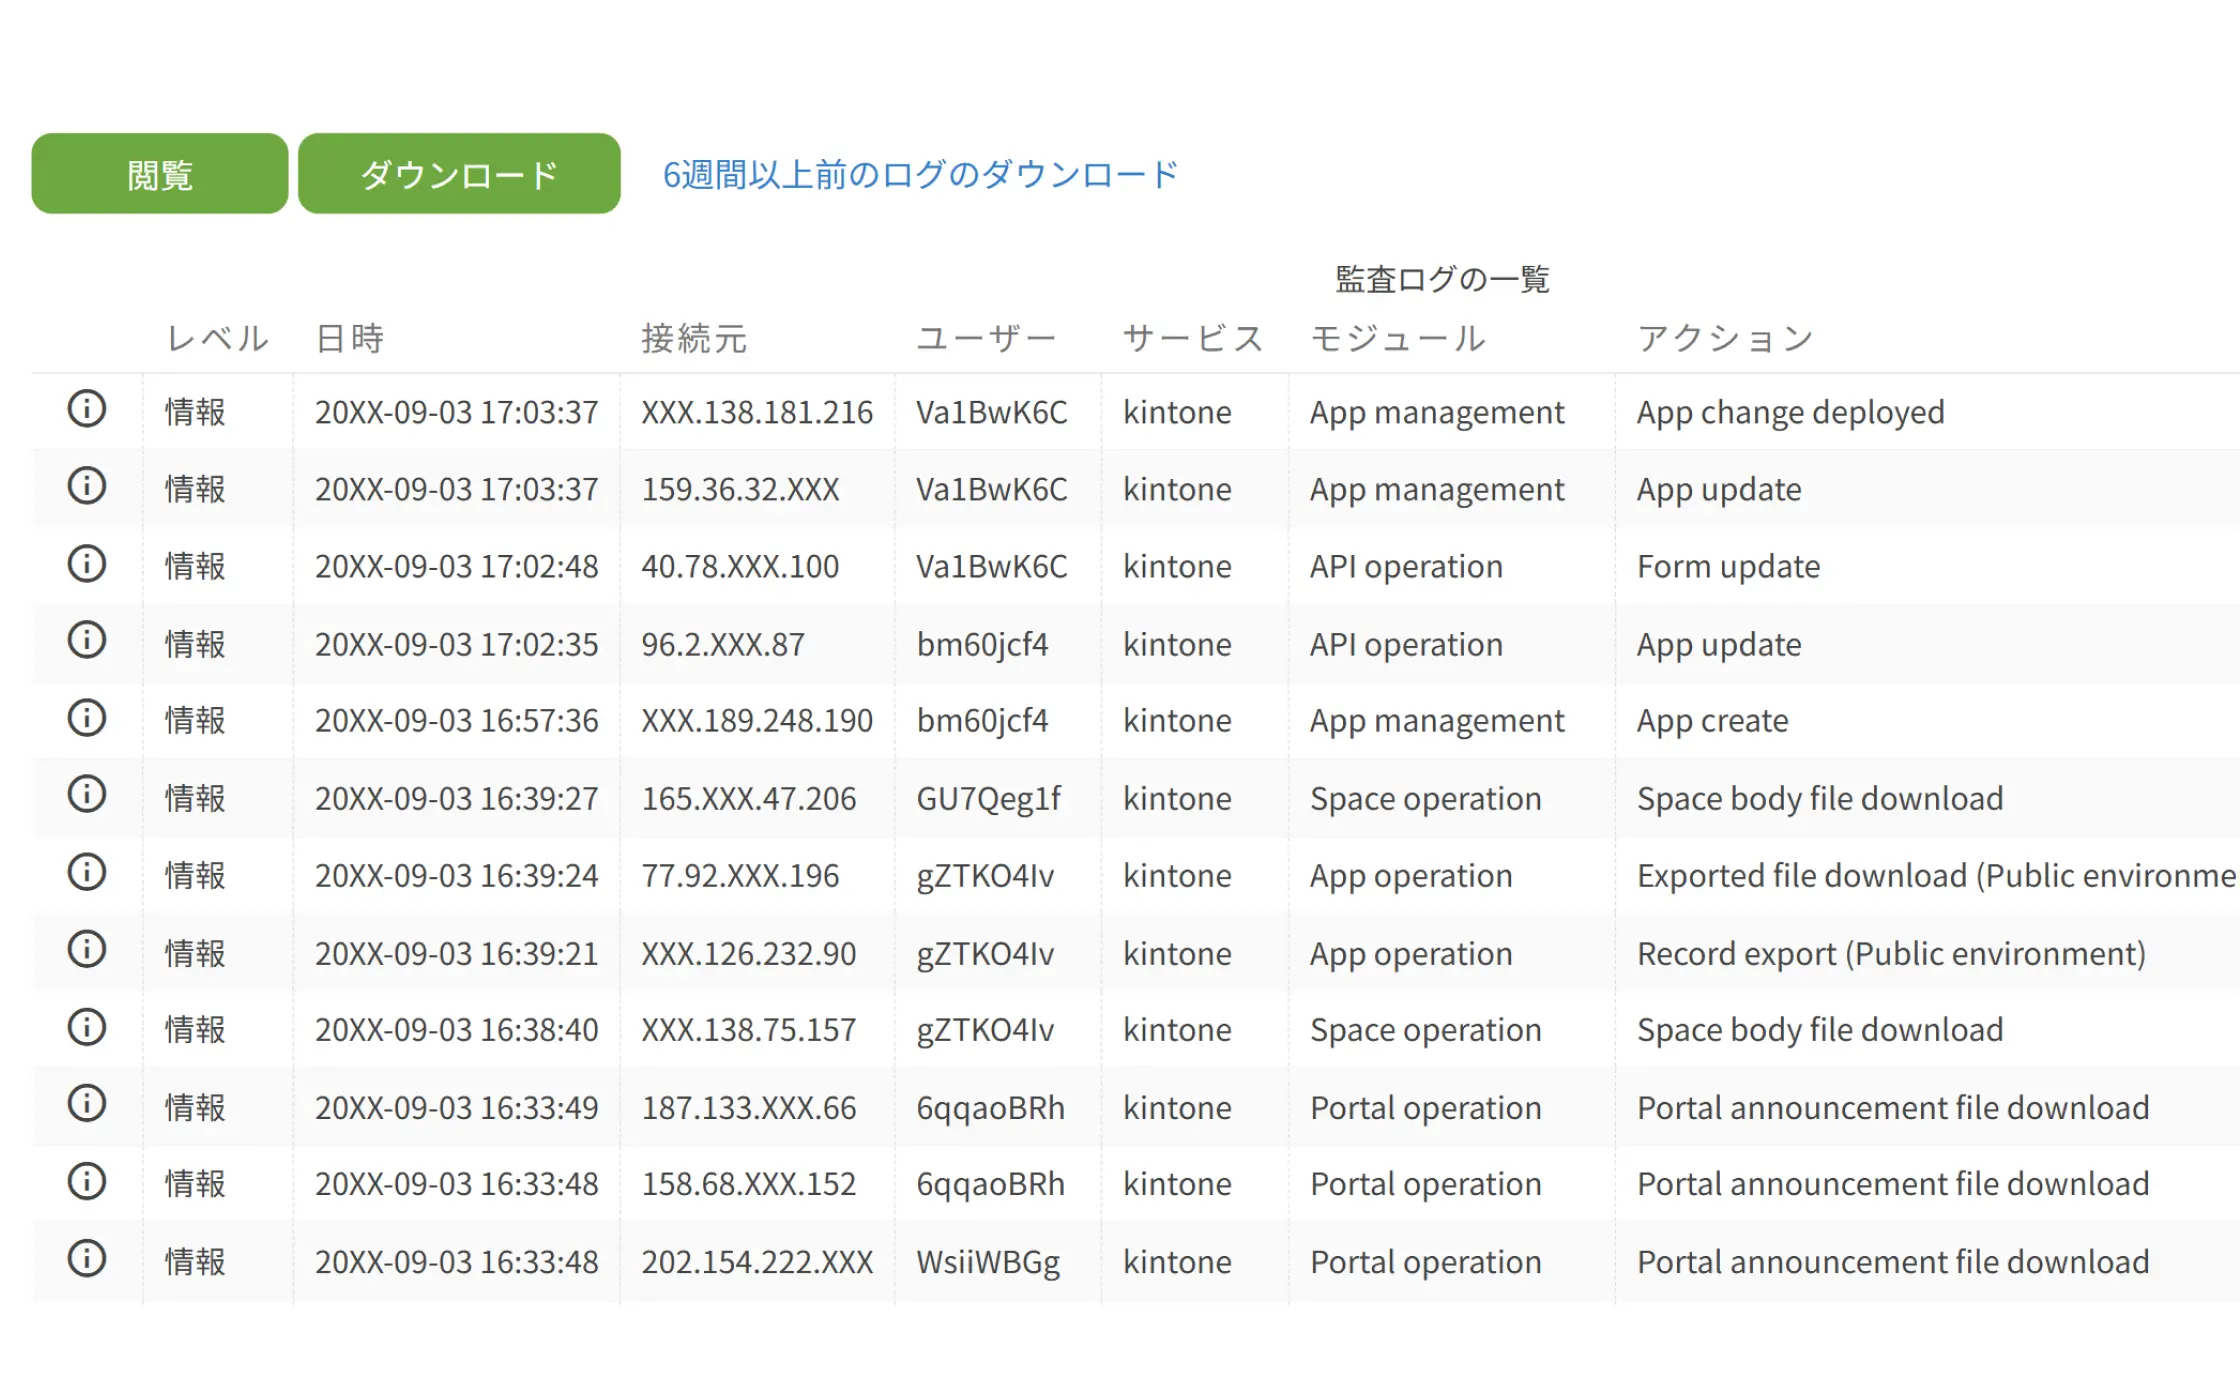
Task: Show details icon for 17:02:35 App update
Action: tap(87, 640)
